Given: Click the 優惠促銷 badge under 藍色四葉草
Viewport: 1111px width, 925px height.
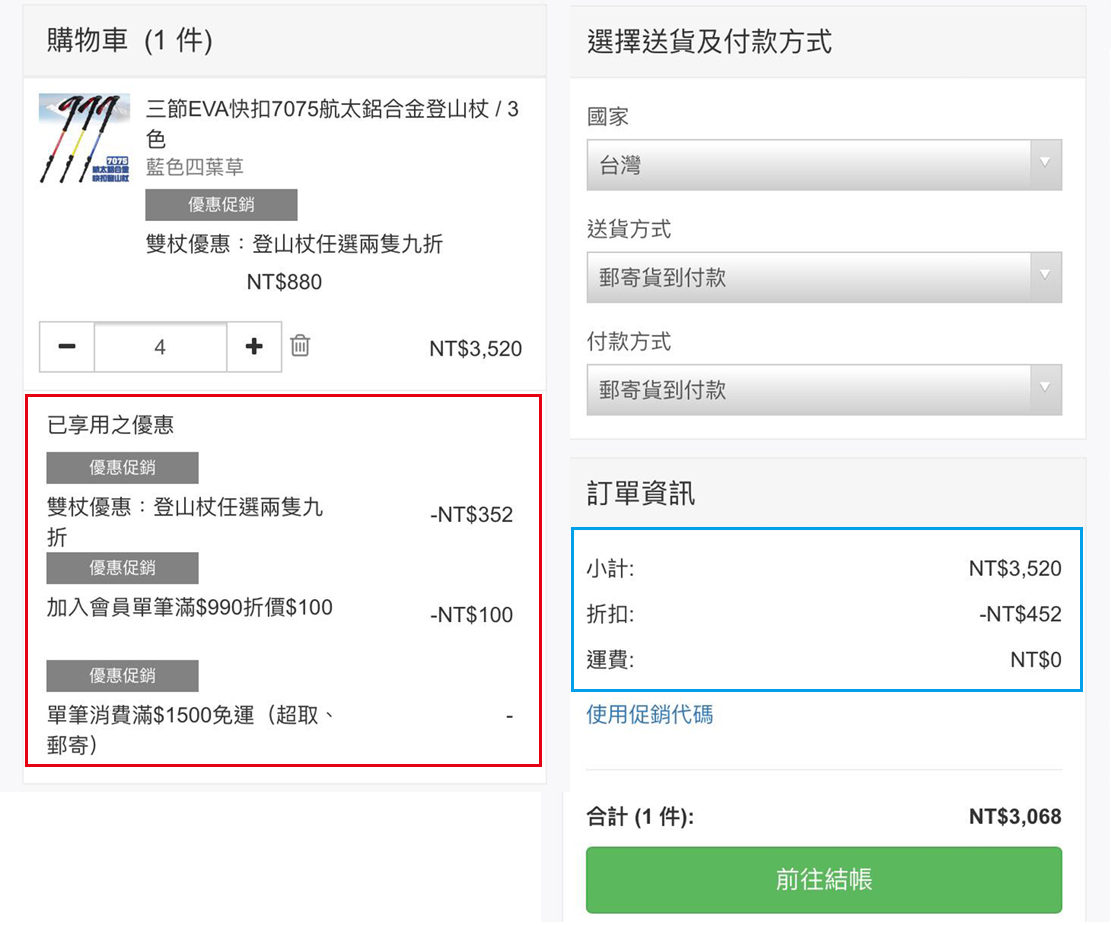Looking at the screenshot, I should pyautogui.click(x=221, y=205).
